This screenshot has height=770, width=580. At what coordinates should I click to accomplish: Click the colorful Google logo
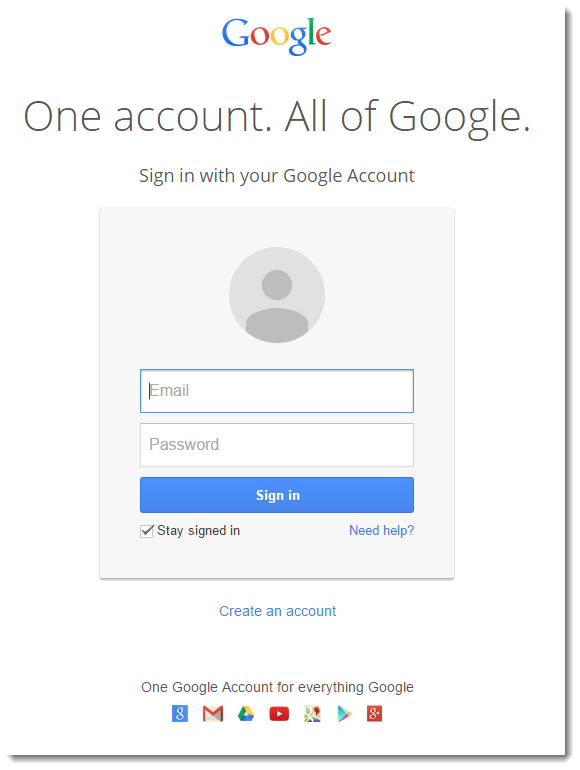pos(276,35)
